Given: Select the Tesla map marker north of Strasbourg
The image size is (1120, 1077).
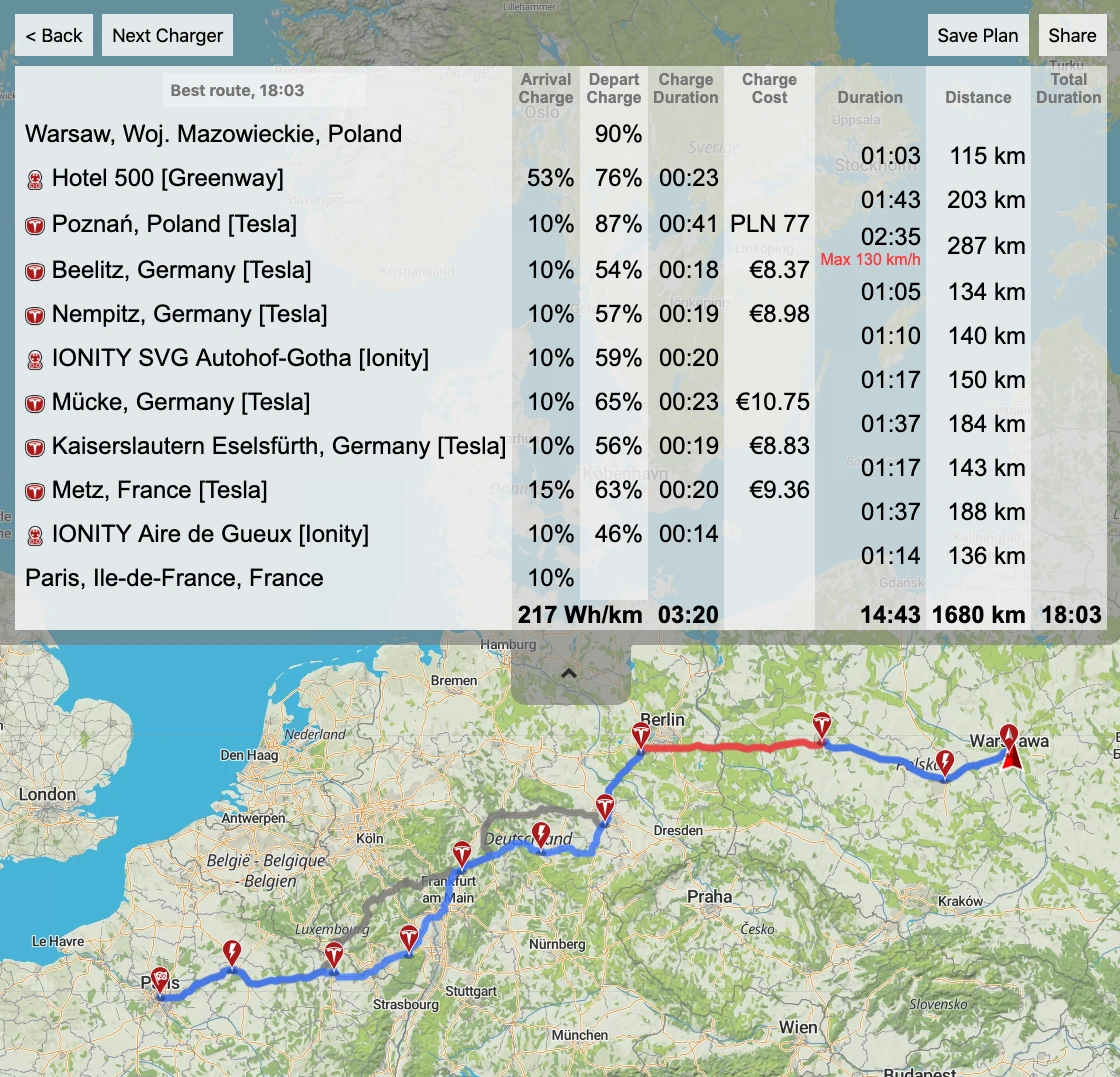Looking at the screenshot, I should pyautogui.click(x=409, y=938).
